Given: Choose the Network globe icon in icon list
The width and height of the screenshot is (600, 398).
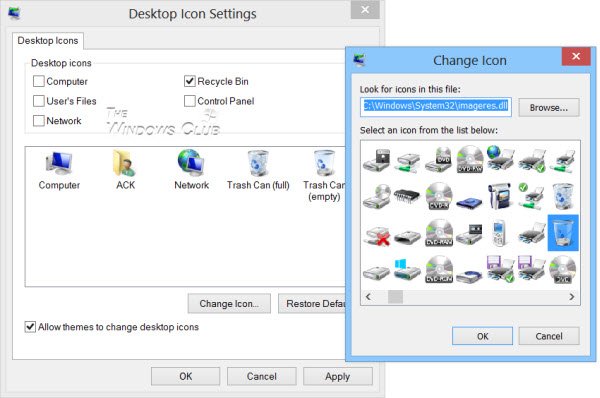Looking at the screenshot, I should coord(191,170).
